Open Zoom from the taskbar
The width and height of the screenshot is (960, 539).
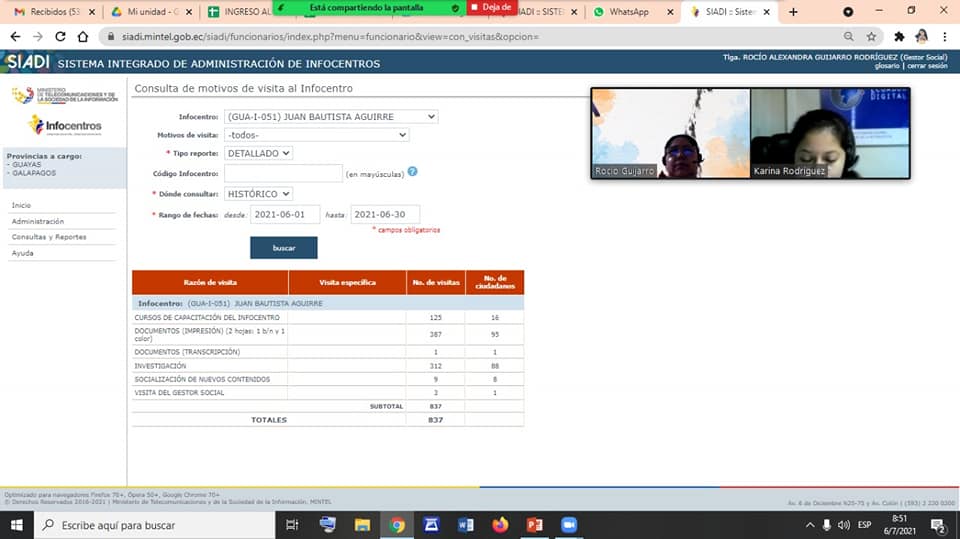click(x=569, y=525)
